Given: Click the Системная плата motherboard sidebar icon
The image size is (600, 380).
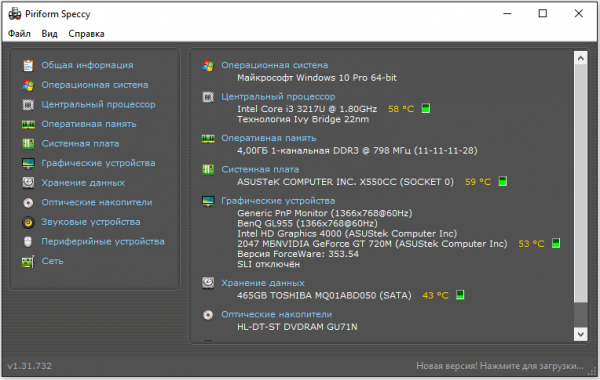Looking at the screenshot, I should pos(28,144).
